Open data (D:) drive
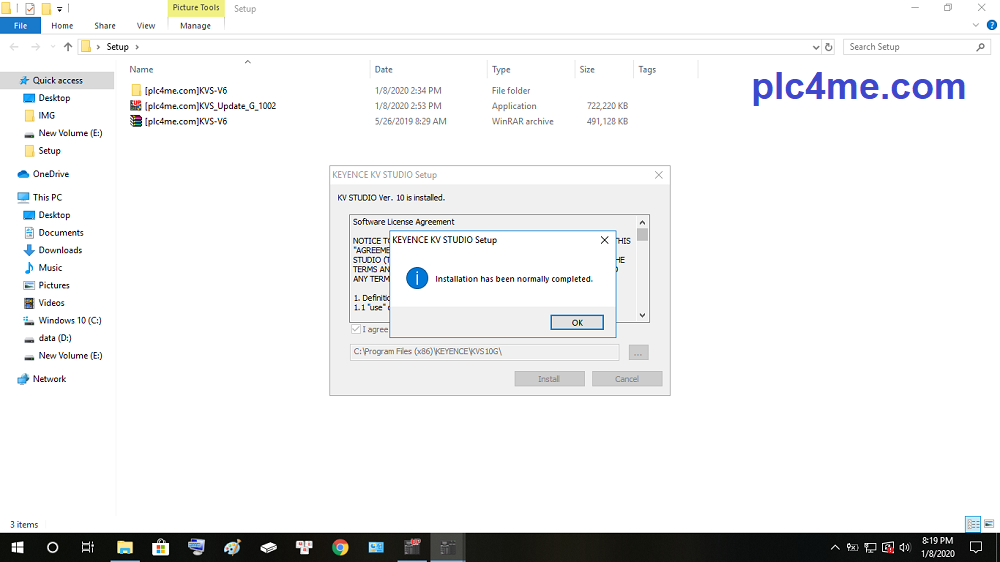The width and height of the screenshot is (1000, 562). tap(55, 337)
